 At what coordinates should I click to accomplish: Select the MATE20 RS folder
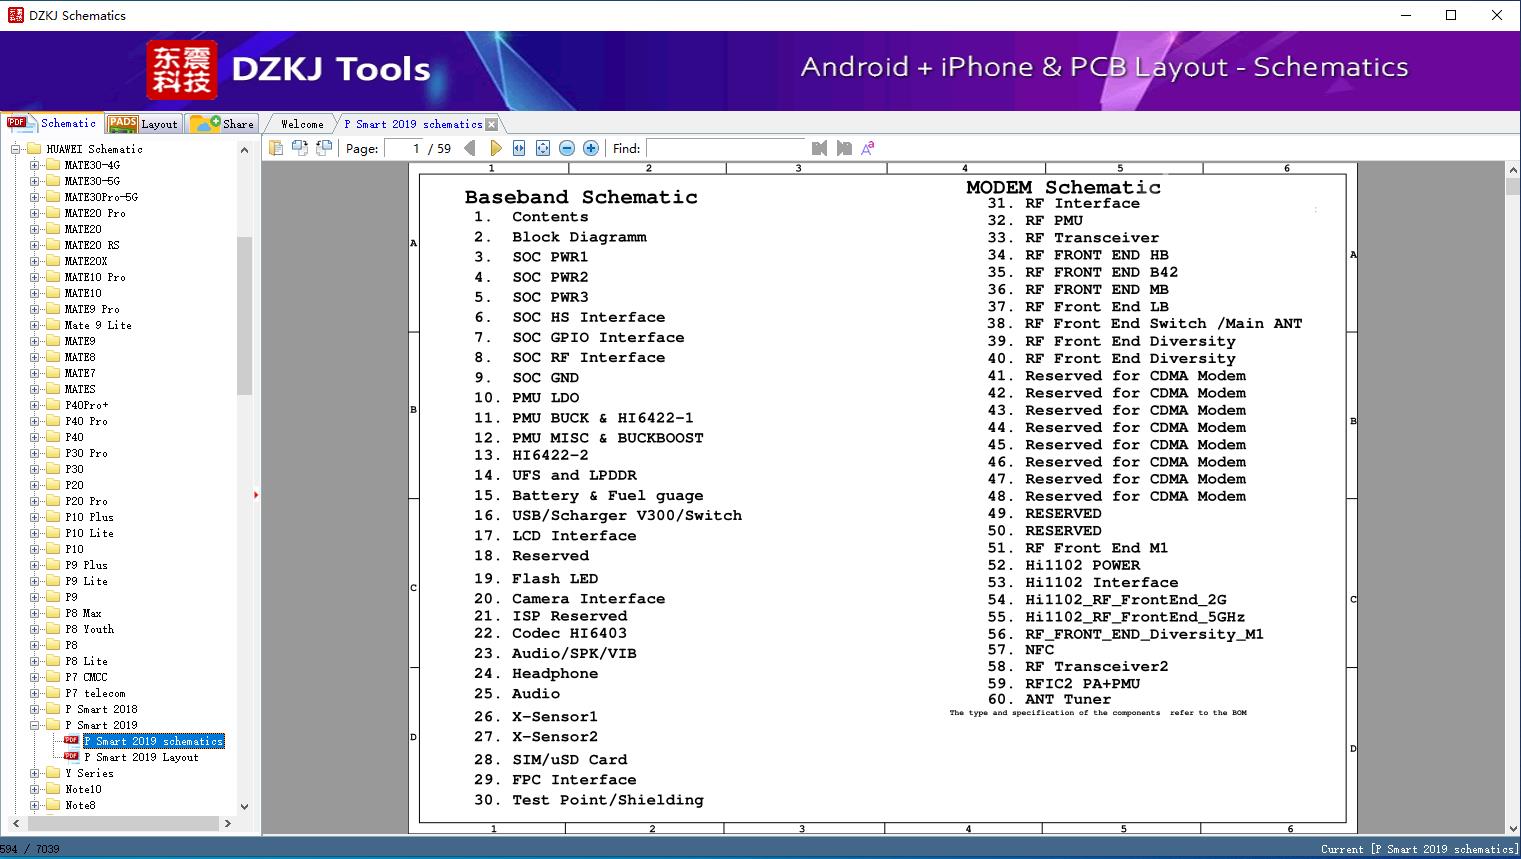click(x=92, y=245)
